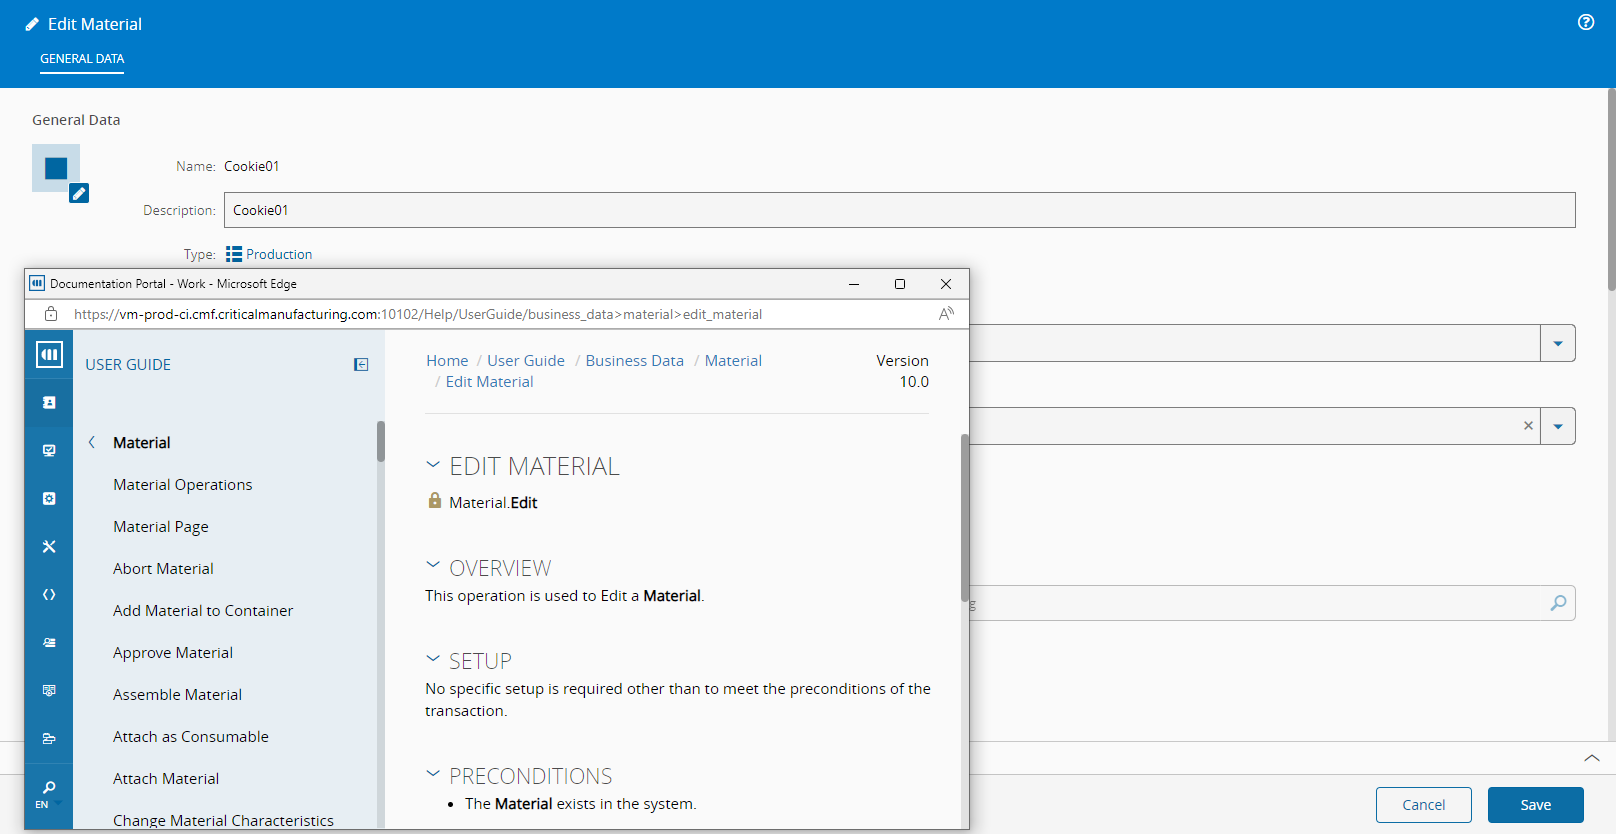The height and width of the screenshot is (834, 1616).
Task: Click the help question mark icon
Action: [1585, 23]
